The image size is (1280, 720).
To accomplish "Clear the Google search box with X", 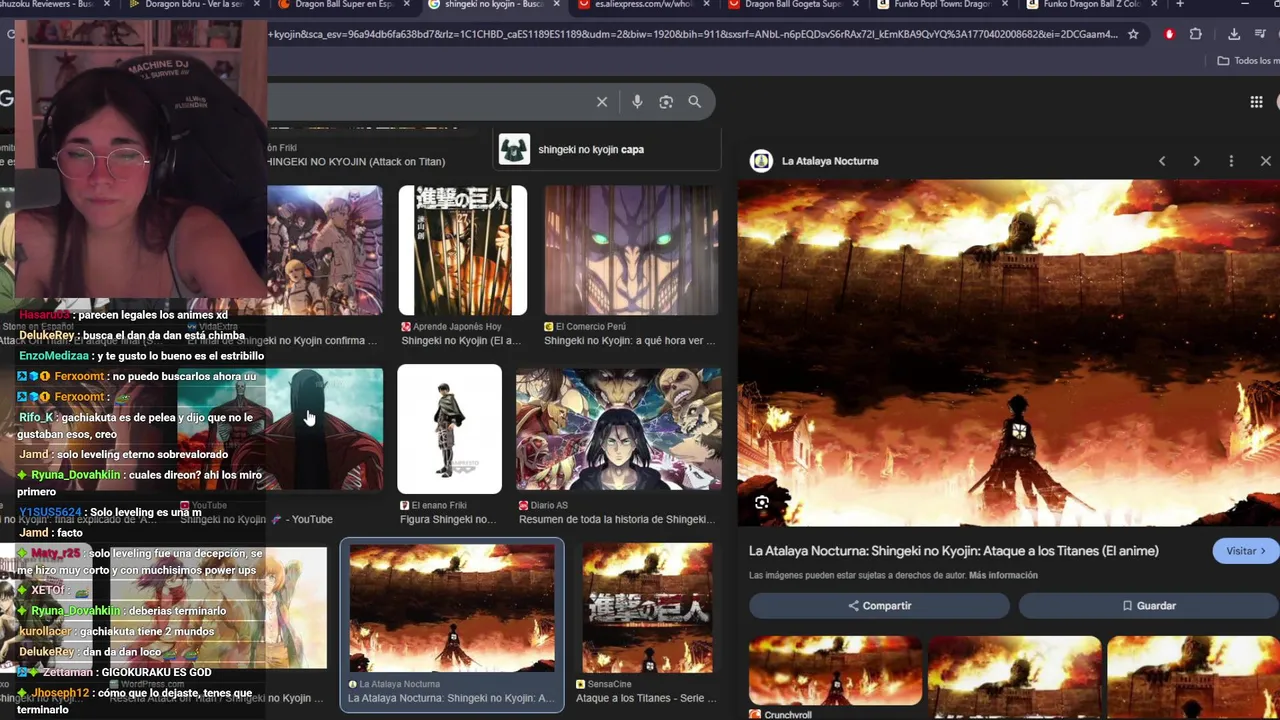I will [602, 102].
